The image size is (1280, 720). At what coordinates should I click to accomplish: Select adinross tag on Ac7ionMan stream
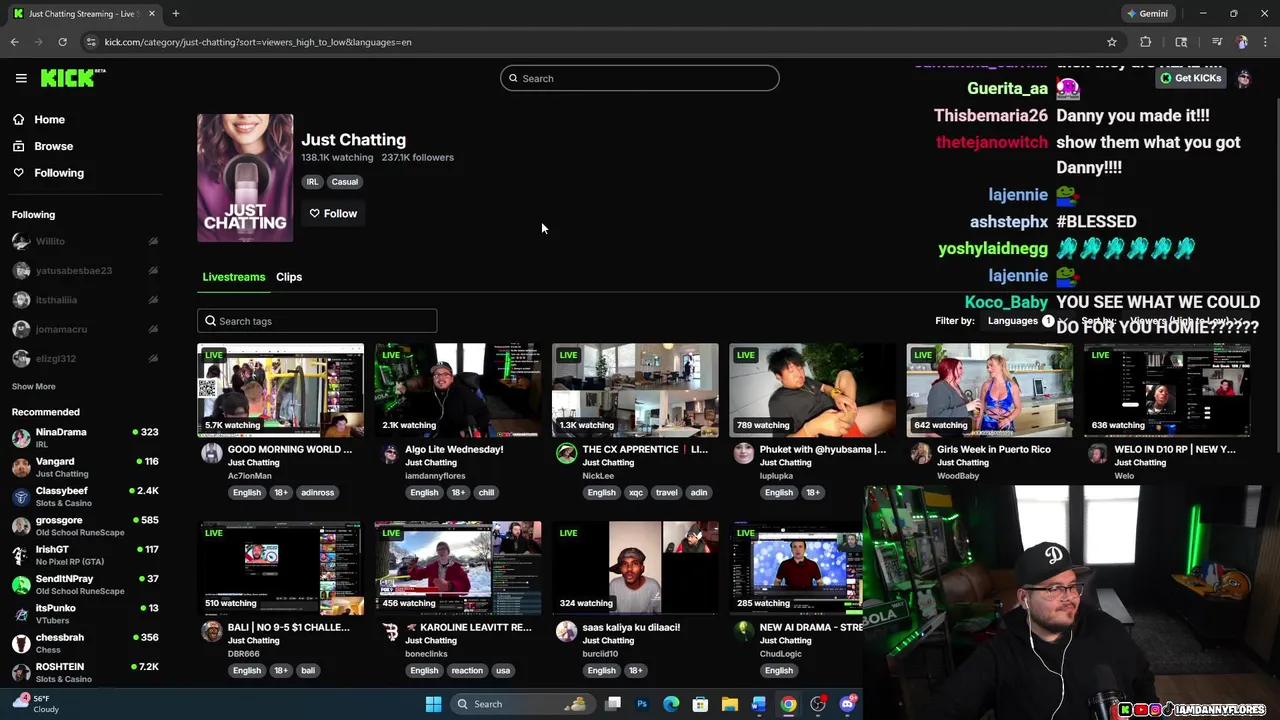(318, 492)
